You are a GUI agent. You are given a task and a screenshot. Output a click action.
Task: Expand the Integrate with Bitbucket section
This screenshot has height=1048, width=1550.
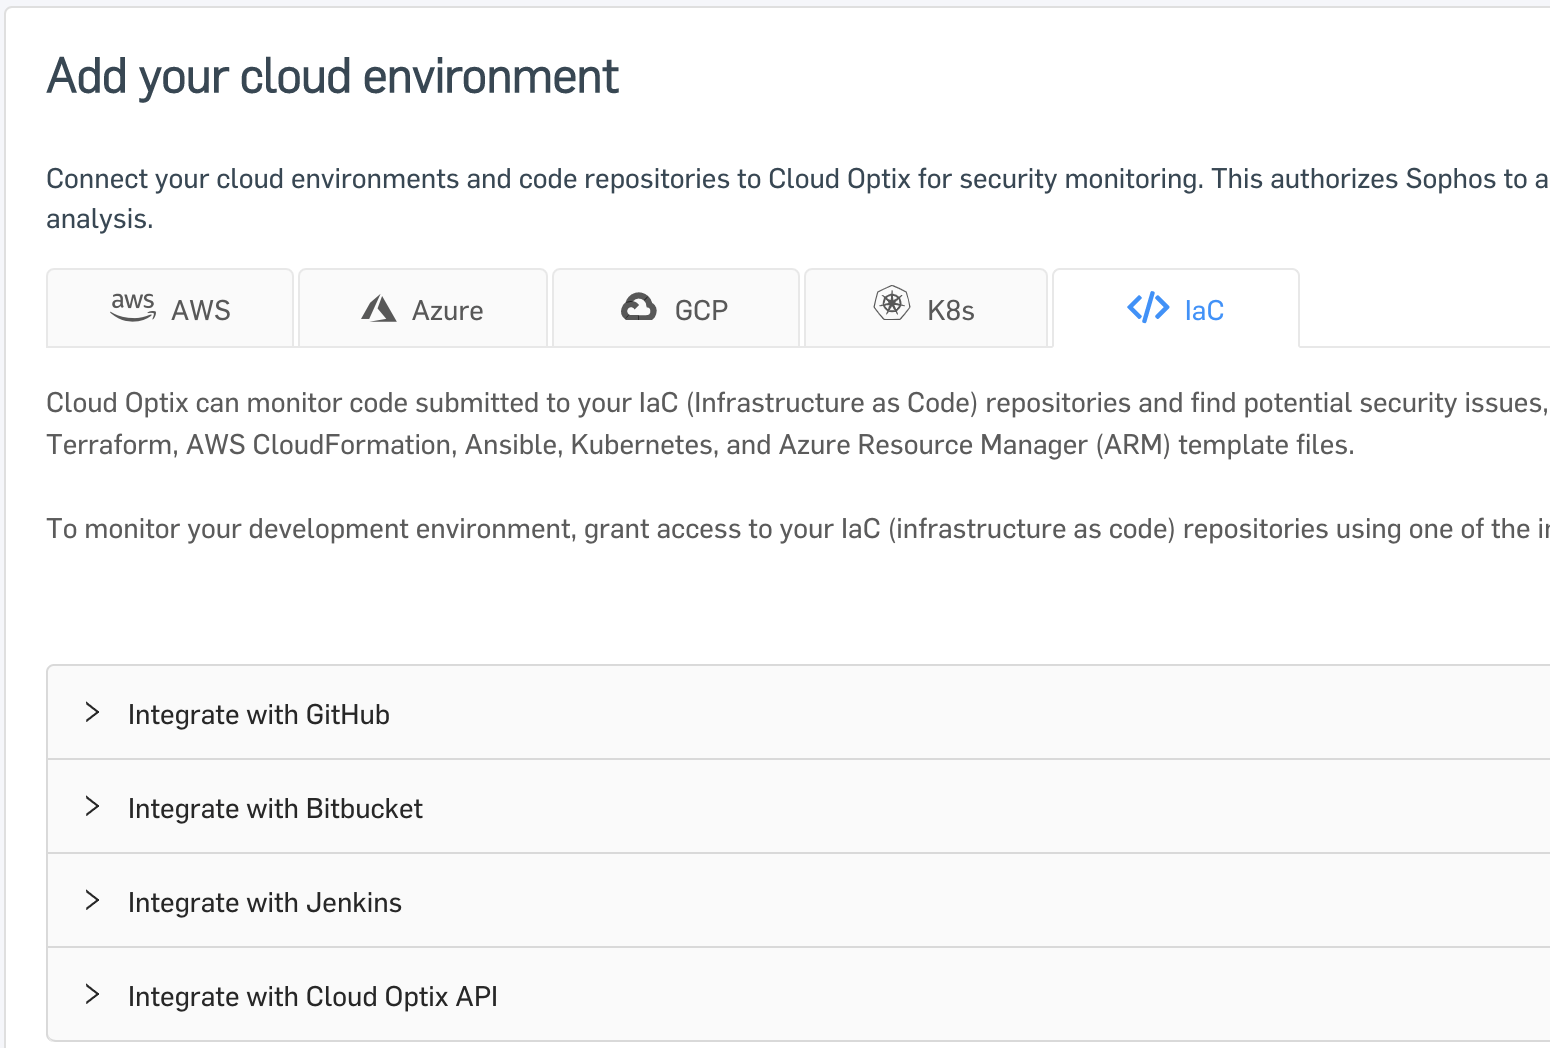(275, 807)
